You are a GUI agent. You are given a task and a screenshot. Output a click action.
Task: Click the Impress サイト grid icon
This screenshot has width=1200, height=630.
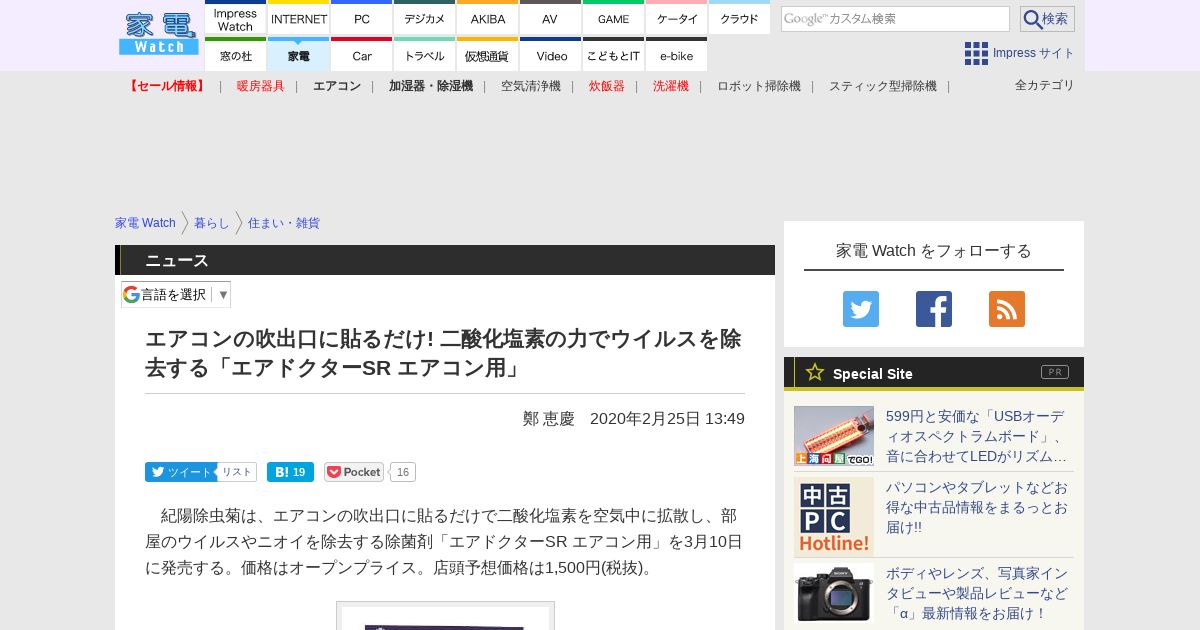976,53
